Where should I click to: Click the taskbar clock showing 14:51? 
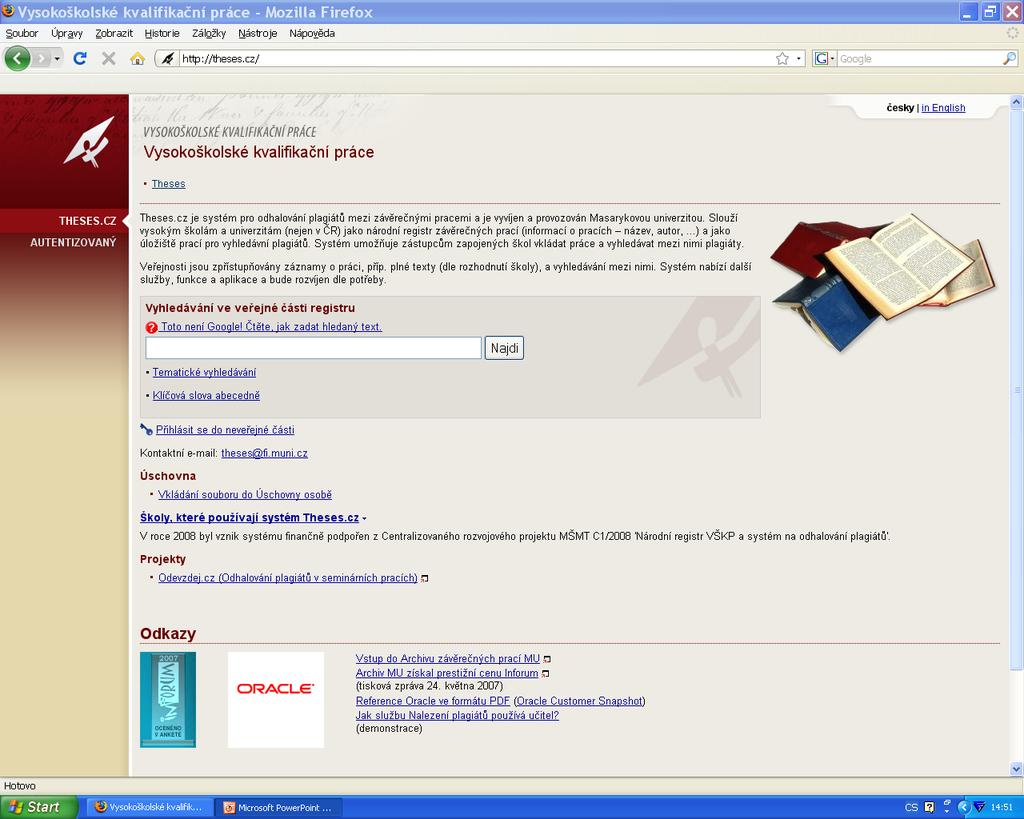[x=1002, y=808]
